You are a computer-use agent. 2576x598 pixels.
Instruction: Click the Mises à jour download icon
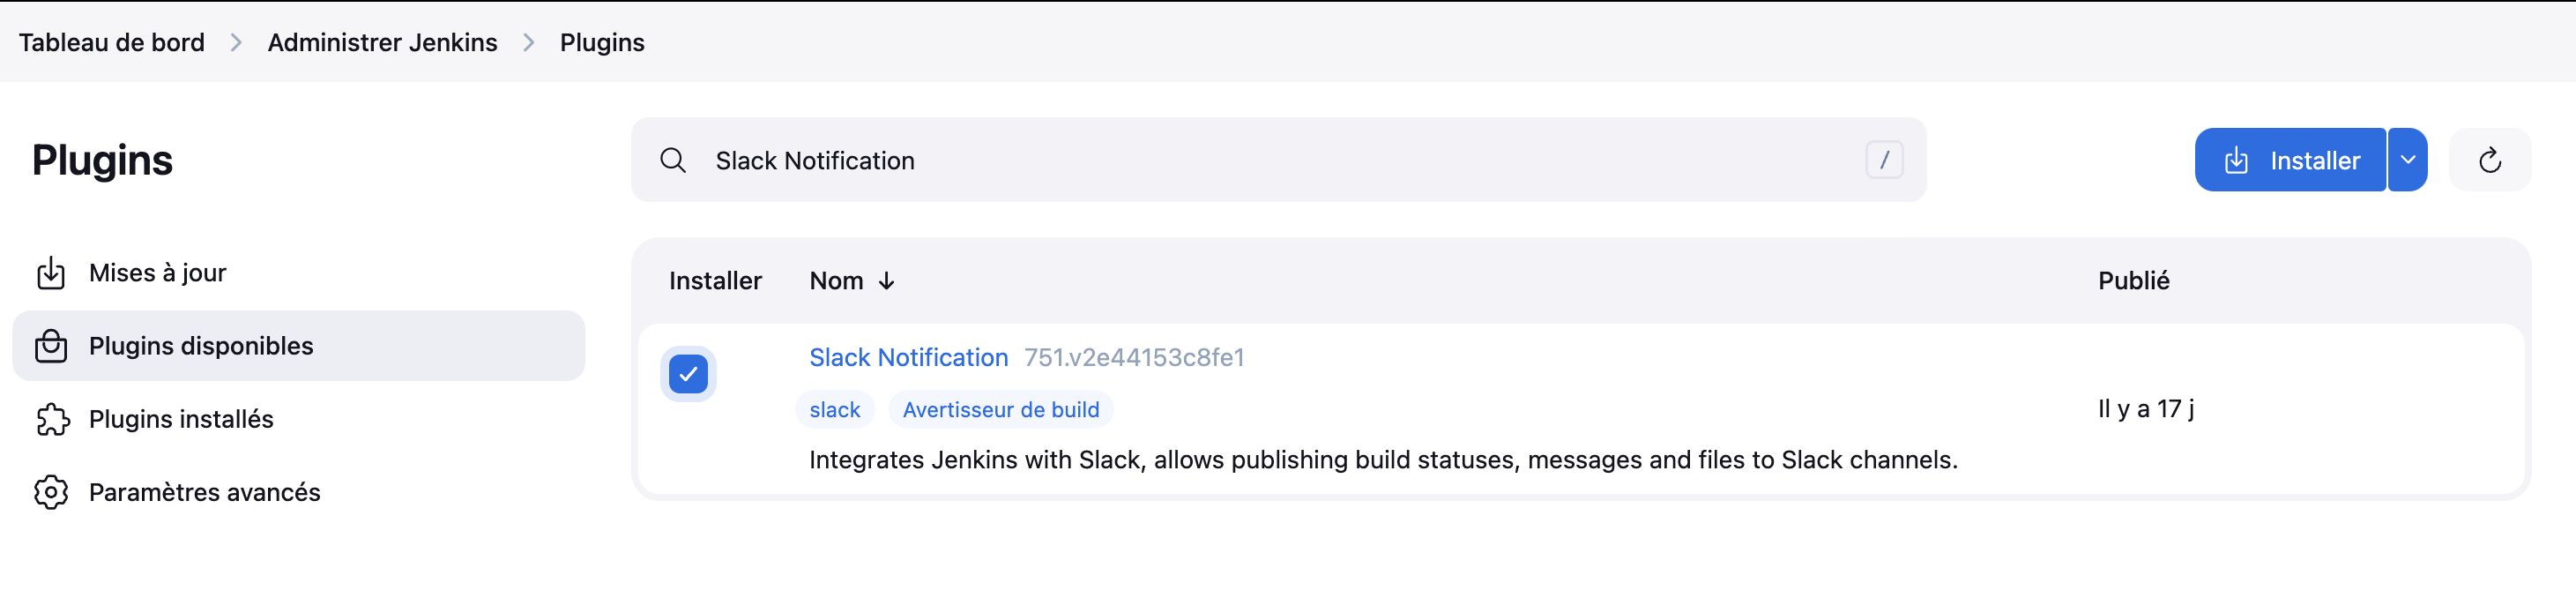click(51, 273)
